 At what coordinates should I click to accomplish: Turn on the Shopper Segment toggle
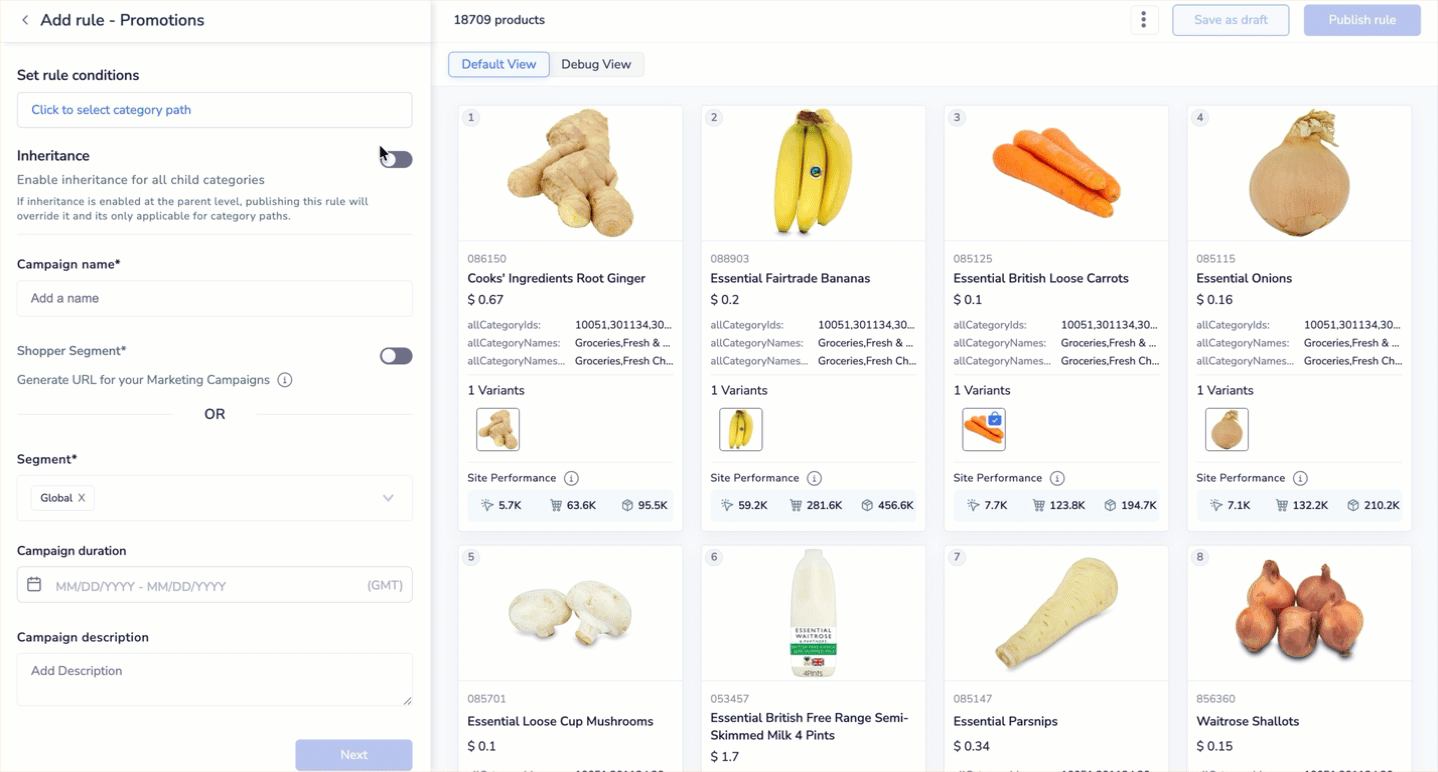pyautogui.click(x=396, y=356)
